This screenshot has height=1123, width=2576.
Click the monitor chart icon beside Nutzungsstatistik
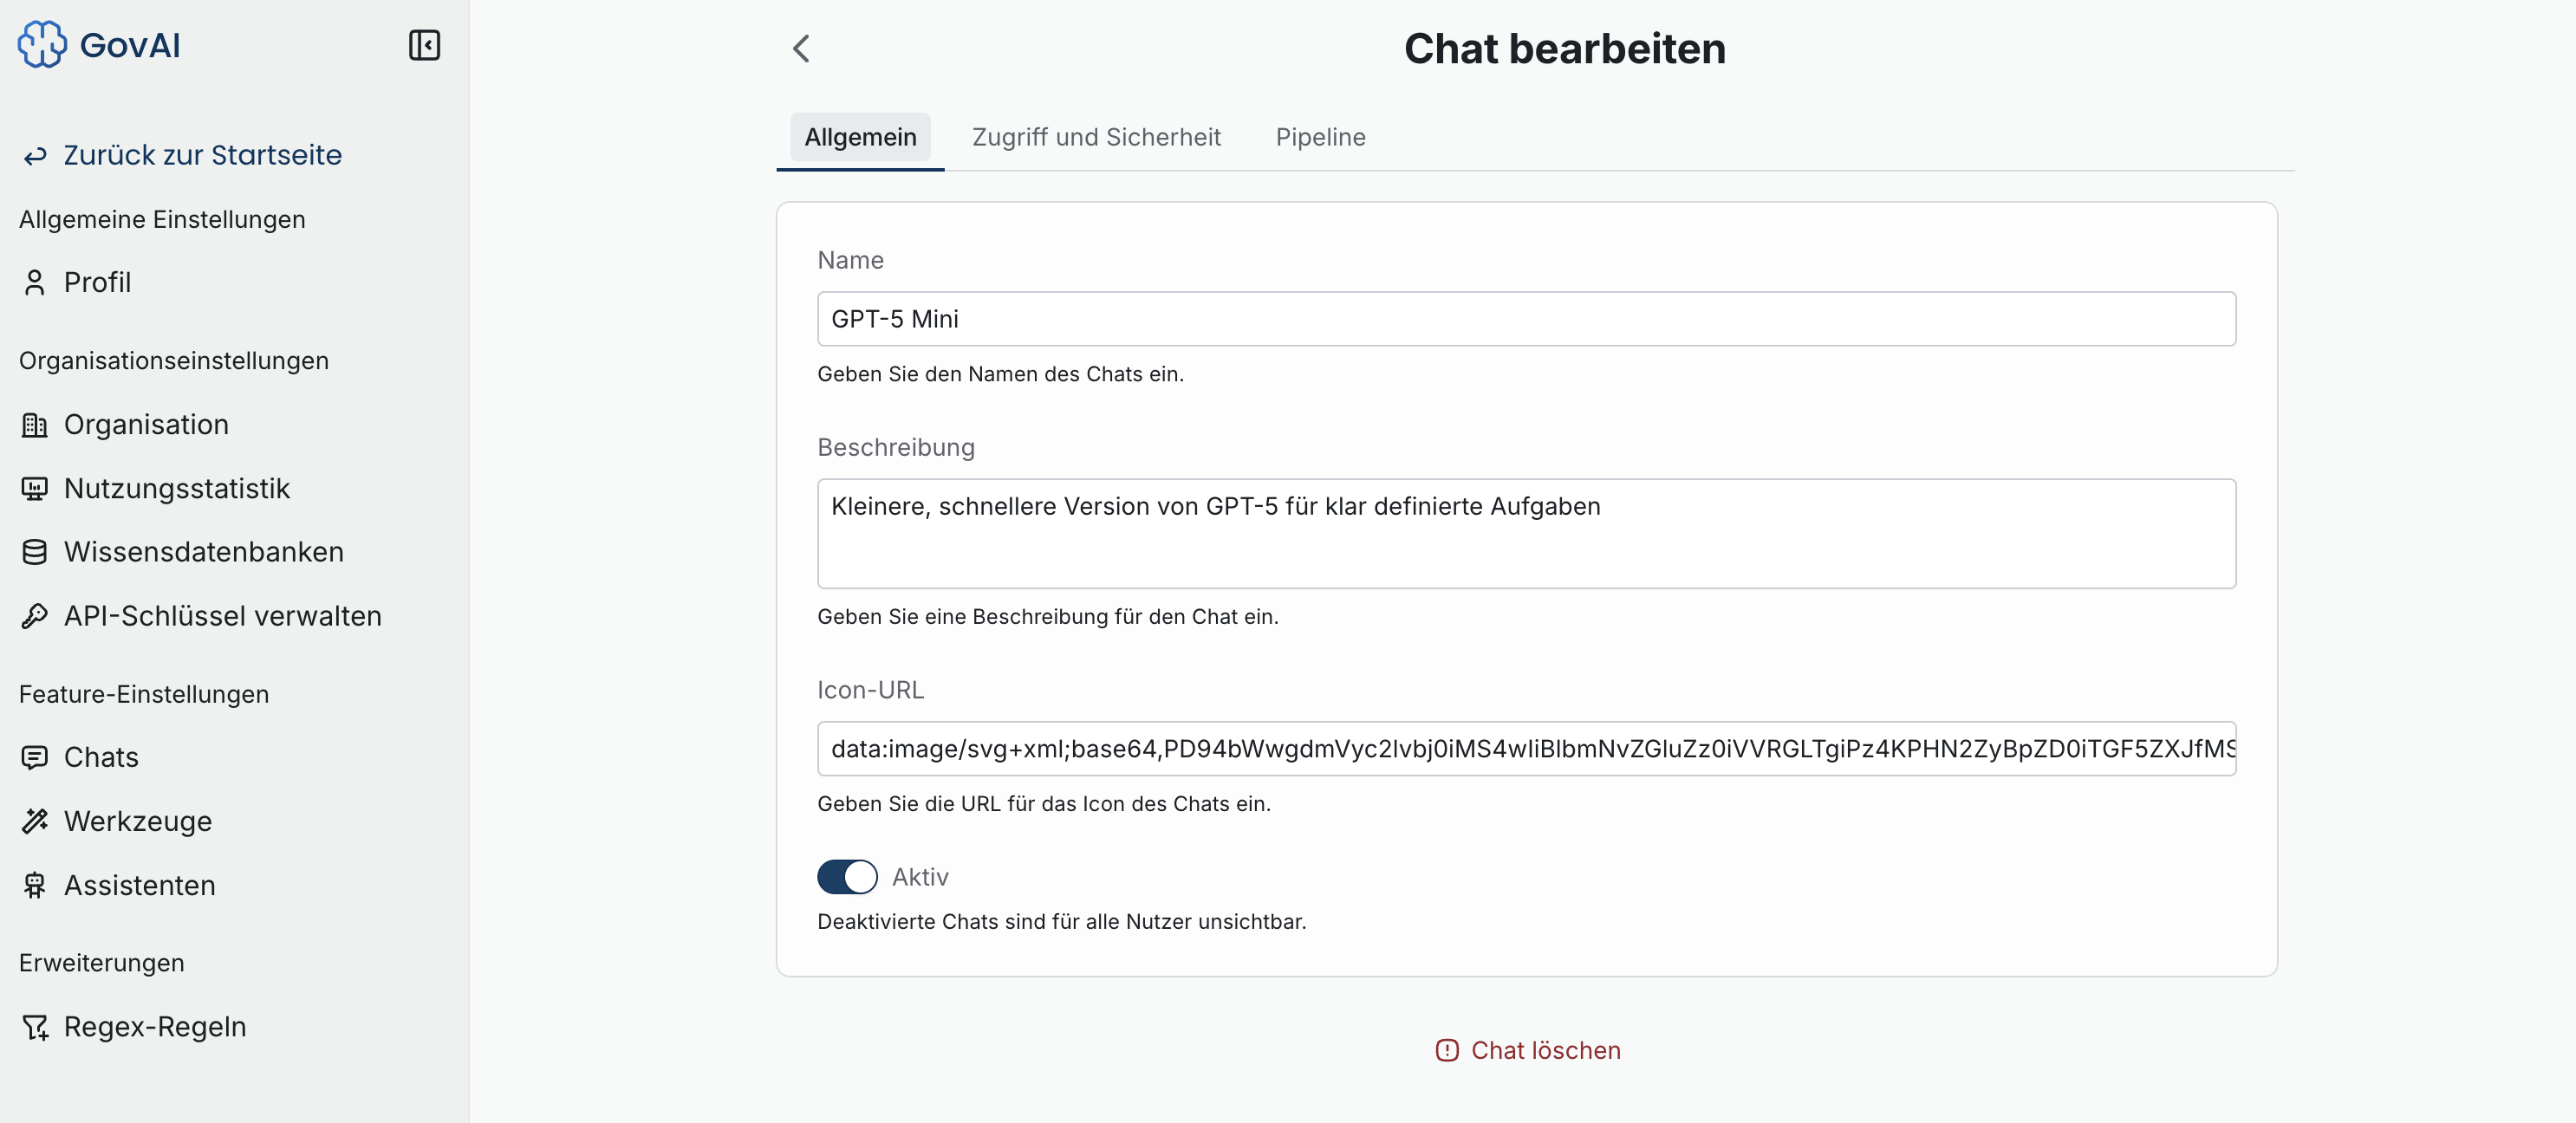coord(35,489)
